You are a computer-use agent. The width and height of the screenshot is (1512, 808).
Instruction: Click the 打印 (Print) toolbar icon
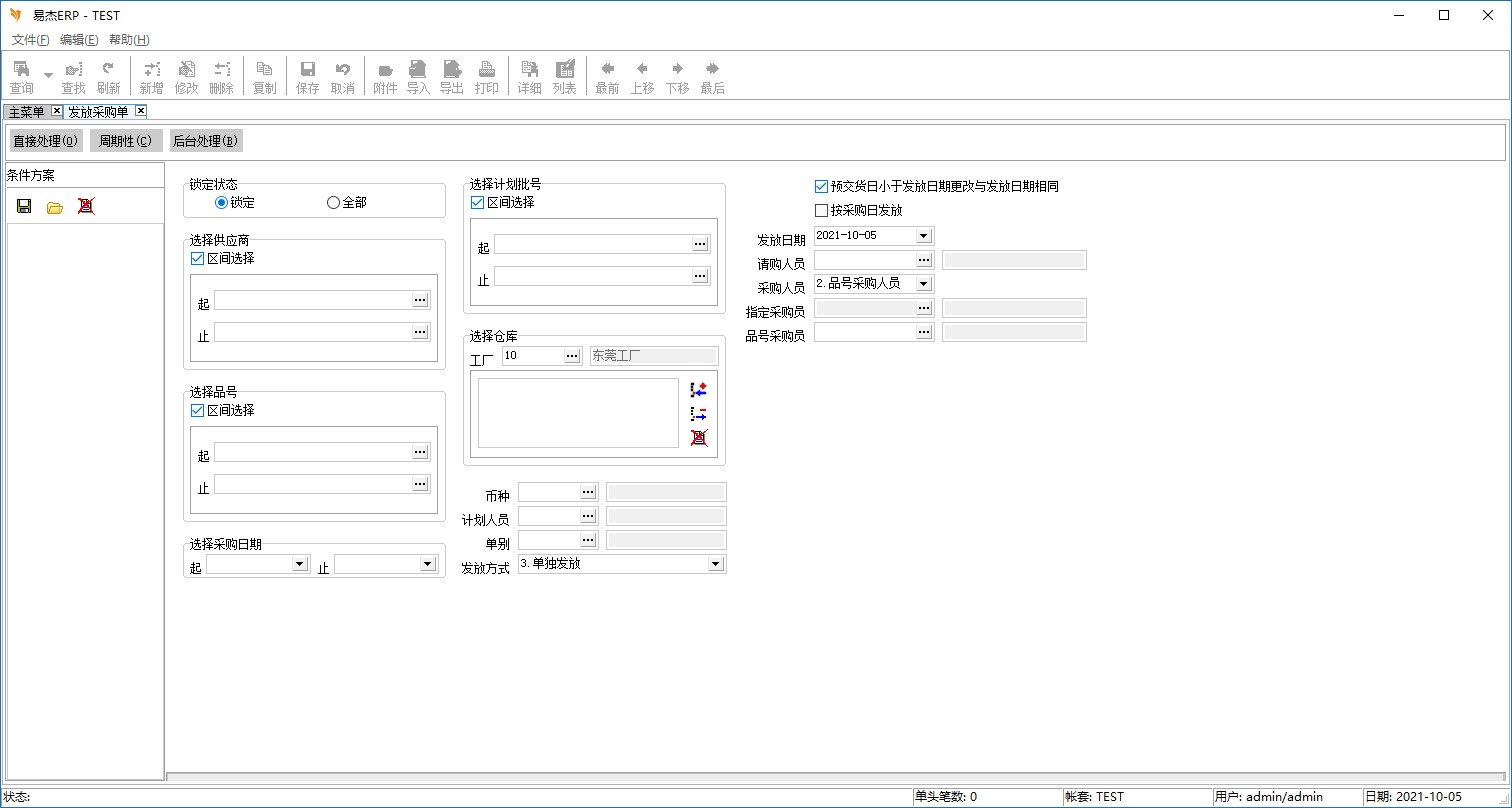coord(486,76)
